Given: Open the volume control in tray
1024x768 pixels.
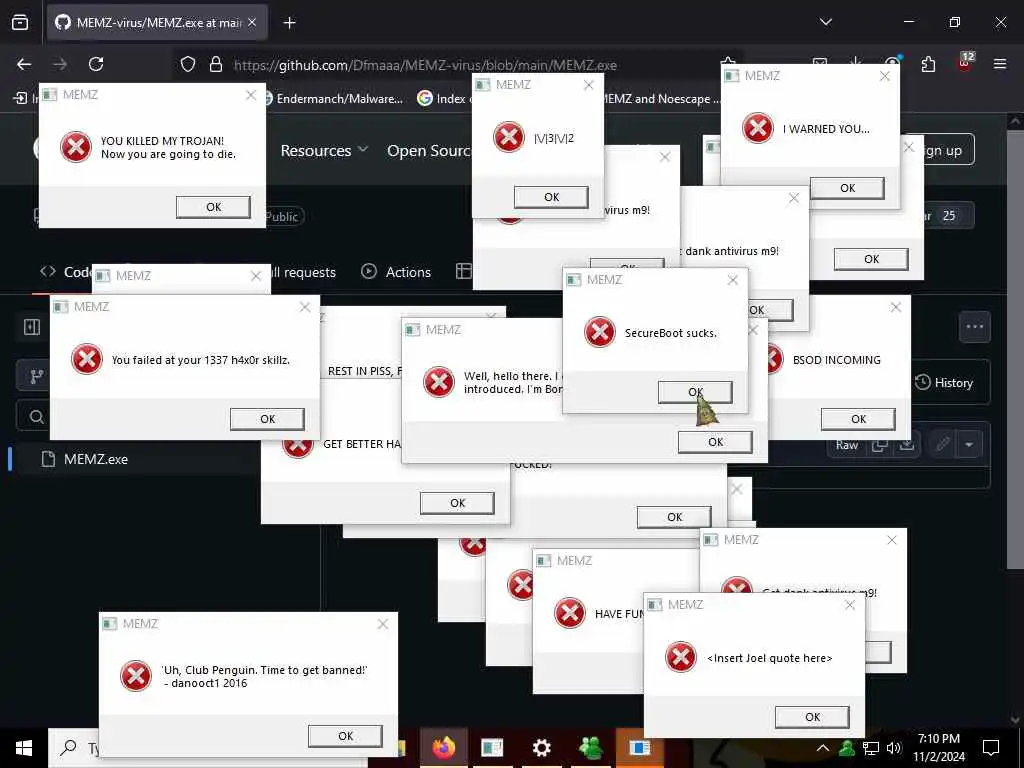Looking at the screenshot, I should click(894, 748).
